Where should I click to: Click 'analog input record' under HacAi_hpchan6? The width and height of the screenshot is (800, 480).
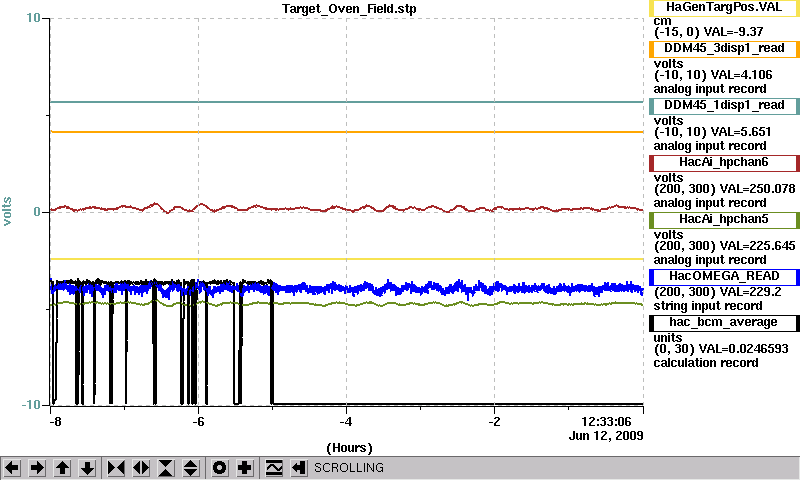click(x=710, y=203)
